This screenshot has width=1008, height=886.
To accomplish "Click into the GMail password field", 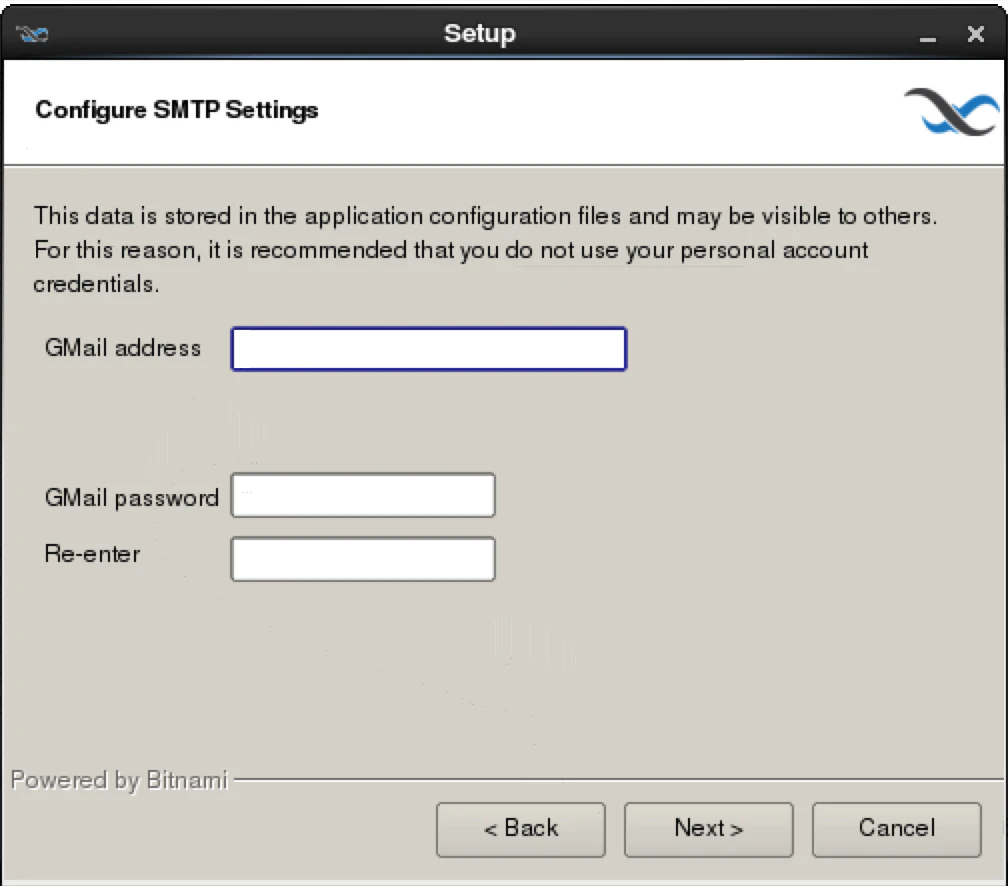I will [x=363, y=495].
